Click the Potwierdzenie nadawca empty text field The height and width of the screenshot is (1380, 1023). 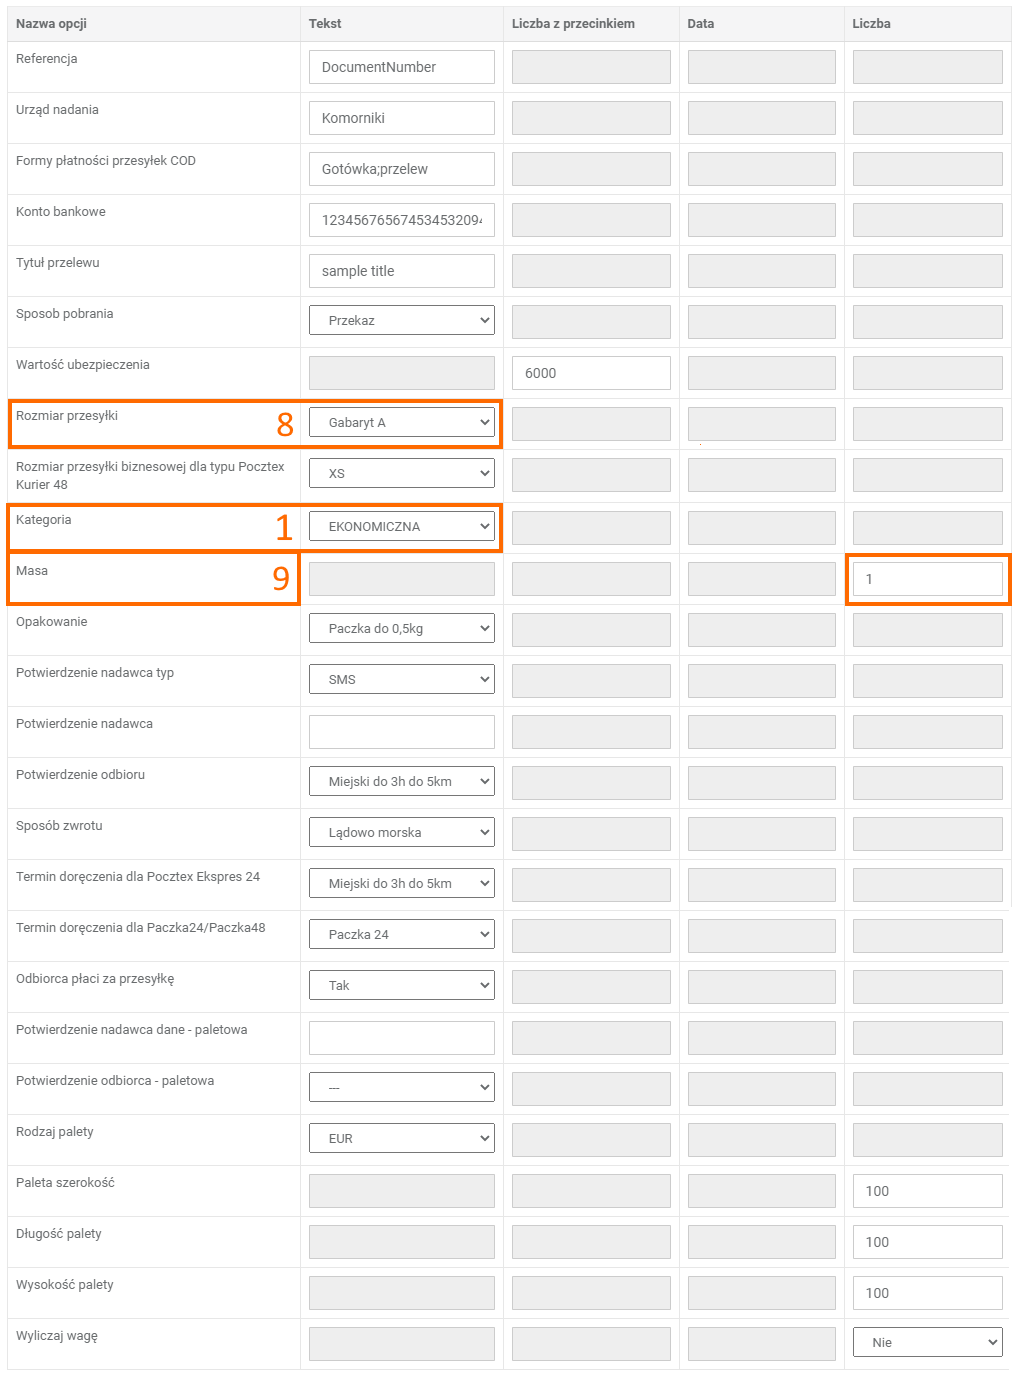click(x=401, y=732)
